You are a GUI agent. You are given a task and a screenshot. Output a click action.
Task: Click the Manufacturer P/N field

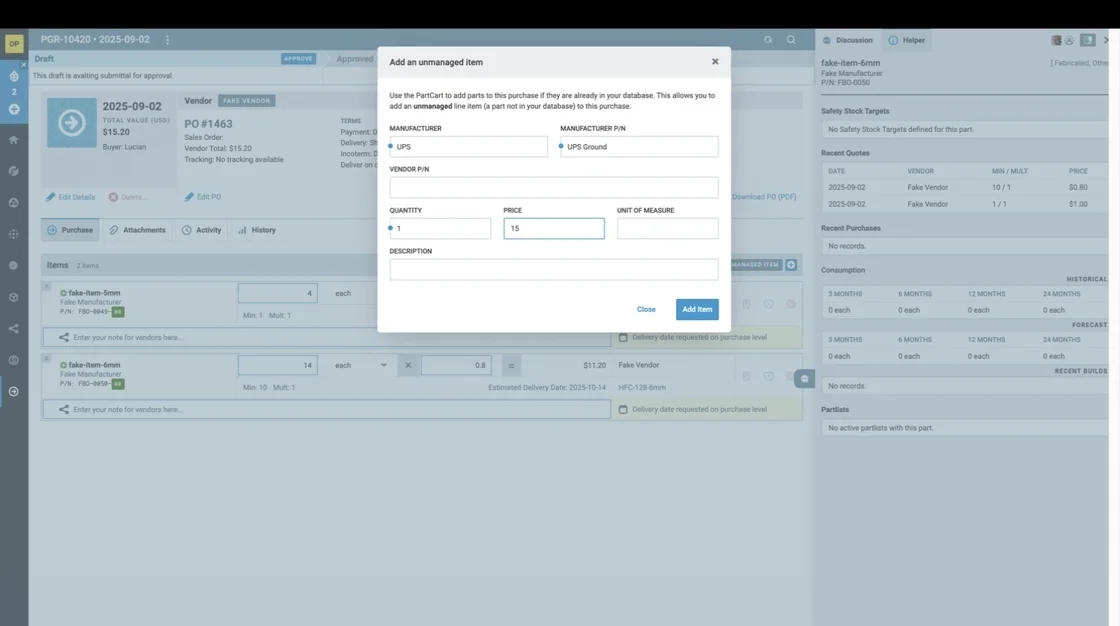pos(640,147)
